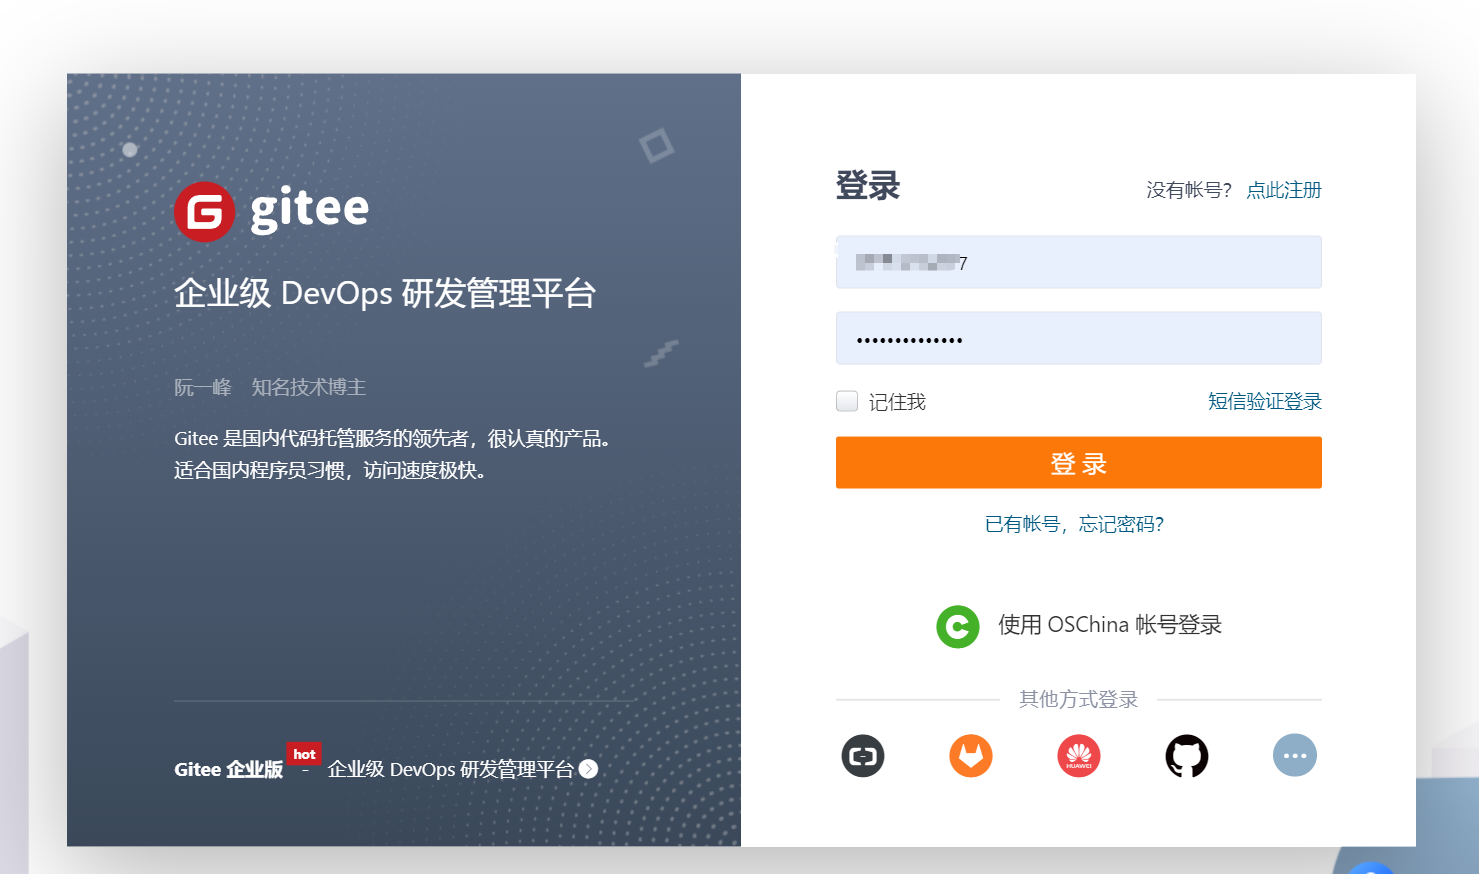Open the Gitee 企业版 link

(x=229, y=769)
